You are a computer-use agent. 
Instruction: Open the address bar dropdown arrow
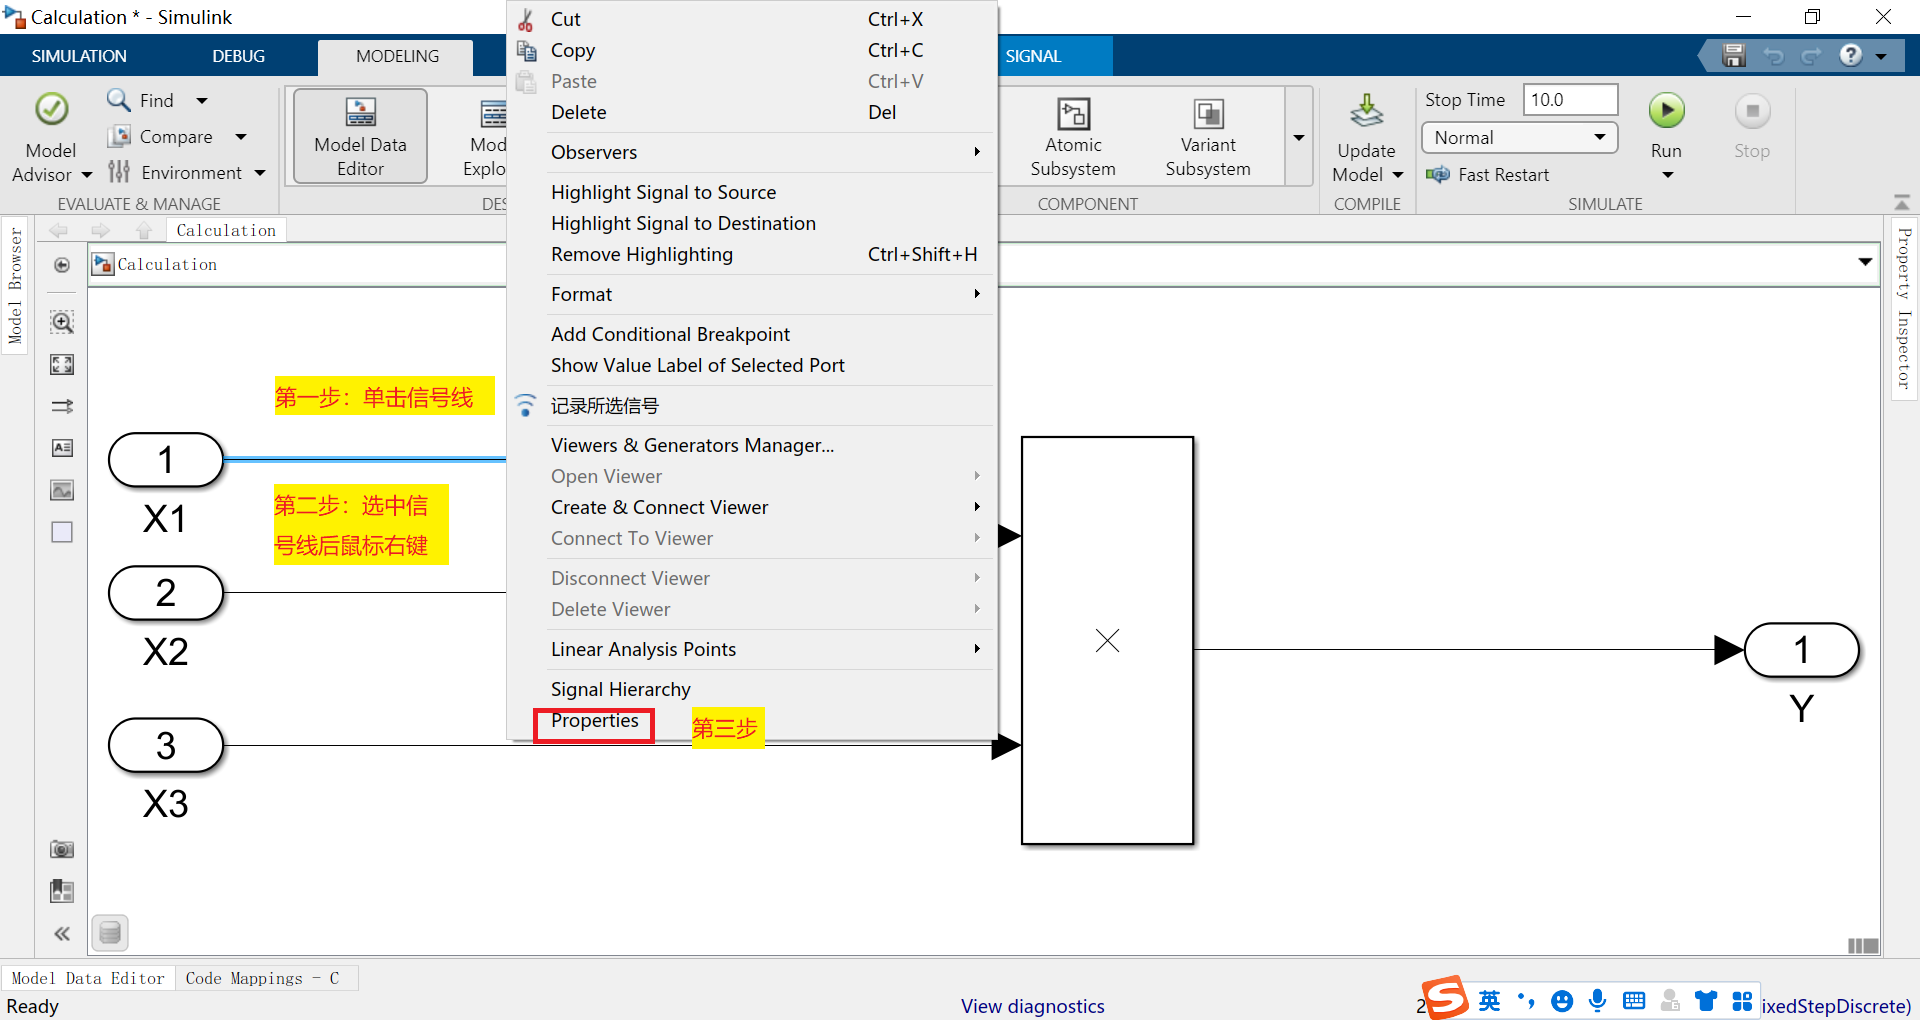(1865, 262)
